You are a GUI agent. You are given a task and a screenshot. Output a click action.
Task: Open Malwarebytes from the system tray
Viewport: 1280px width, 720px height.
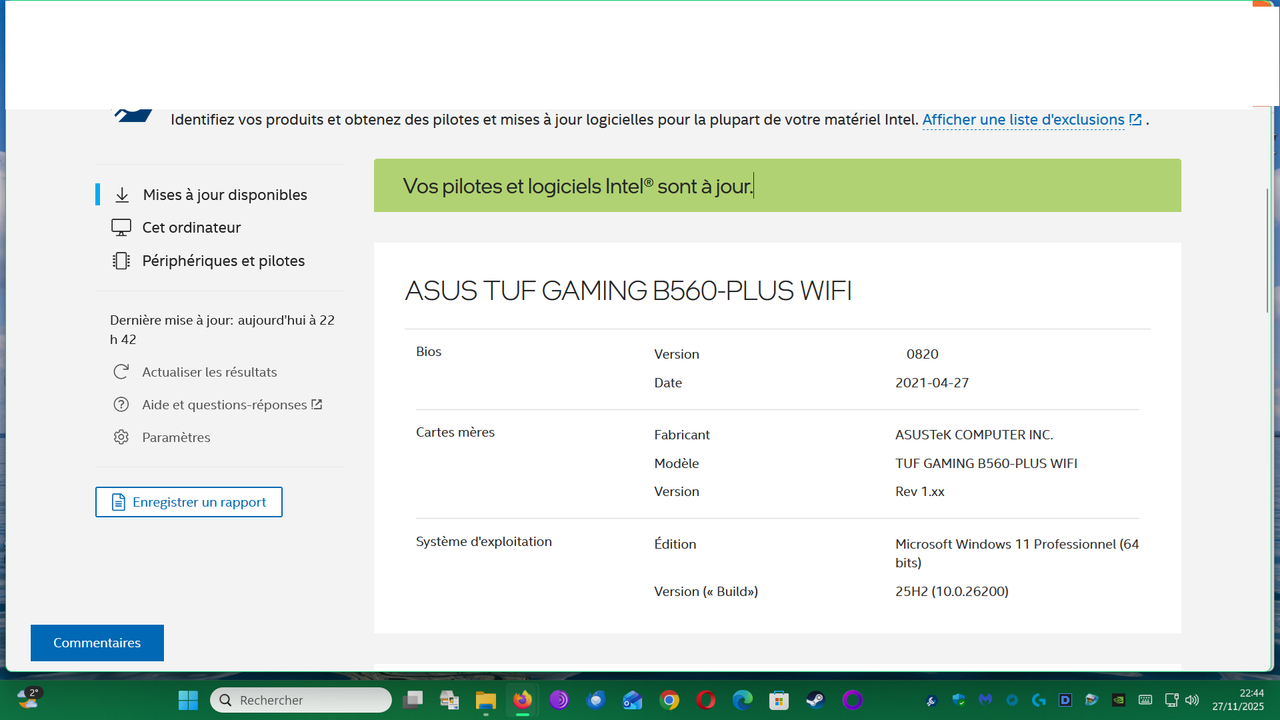(984, 700)
